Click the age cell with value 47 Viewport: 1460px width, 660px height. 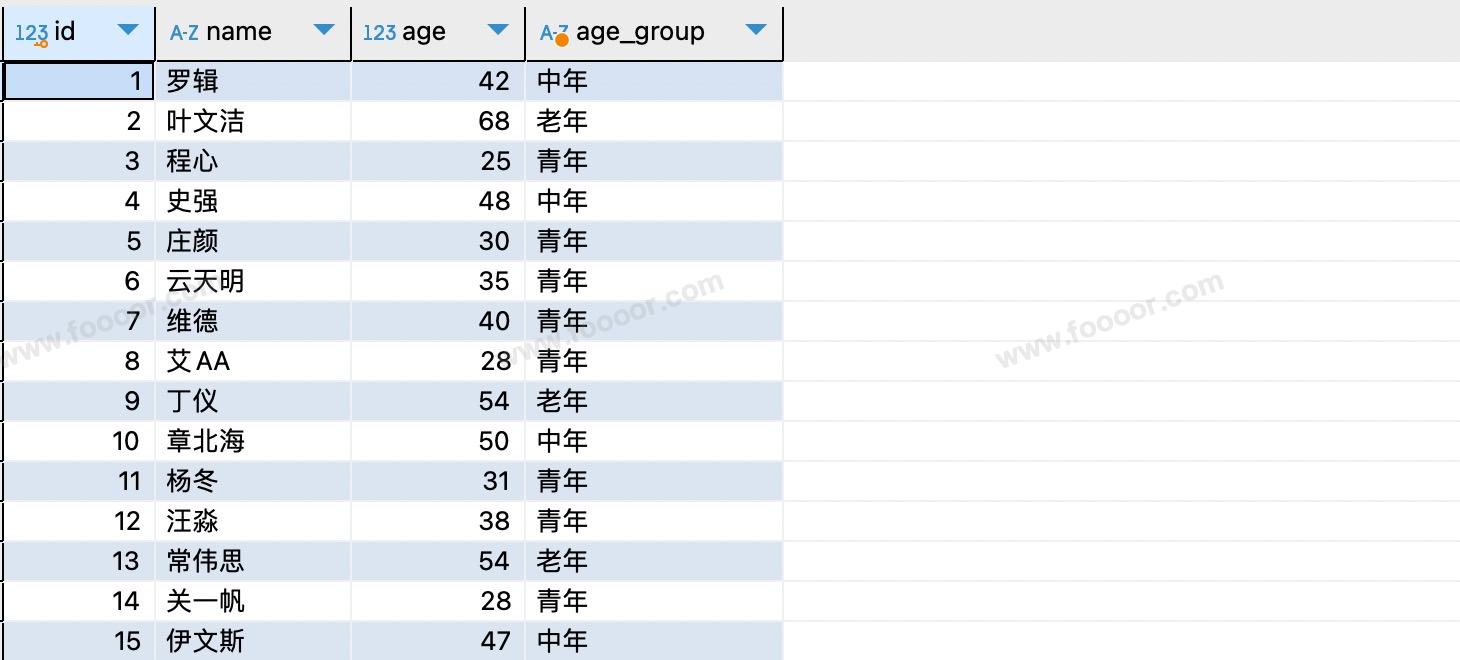coord(438,641)
